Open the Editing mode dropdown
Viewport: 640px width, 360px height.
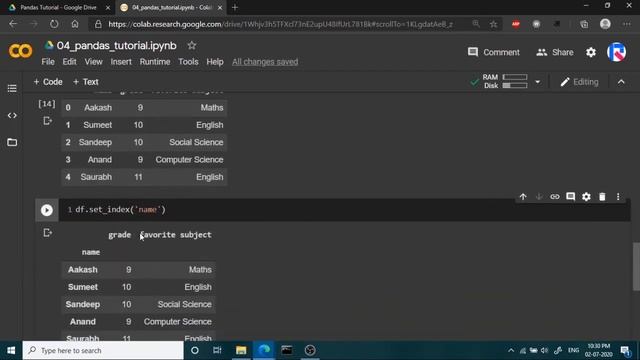tap(580, 82)
